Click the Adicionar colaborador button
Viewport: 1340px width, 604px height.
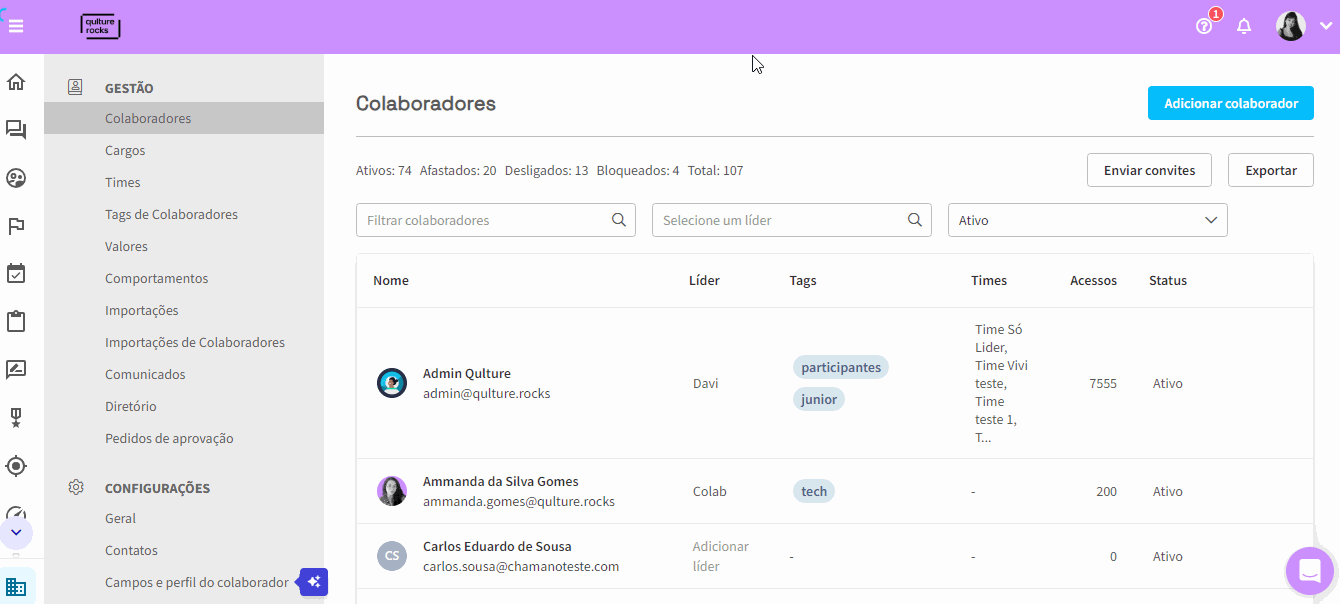[x=1230, y=103]
